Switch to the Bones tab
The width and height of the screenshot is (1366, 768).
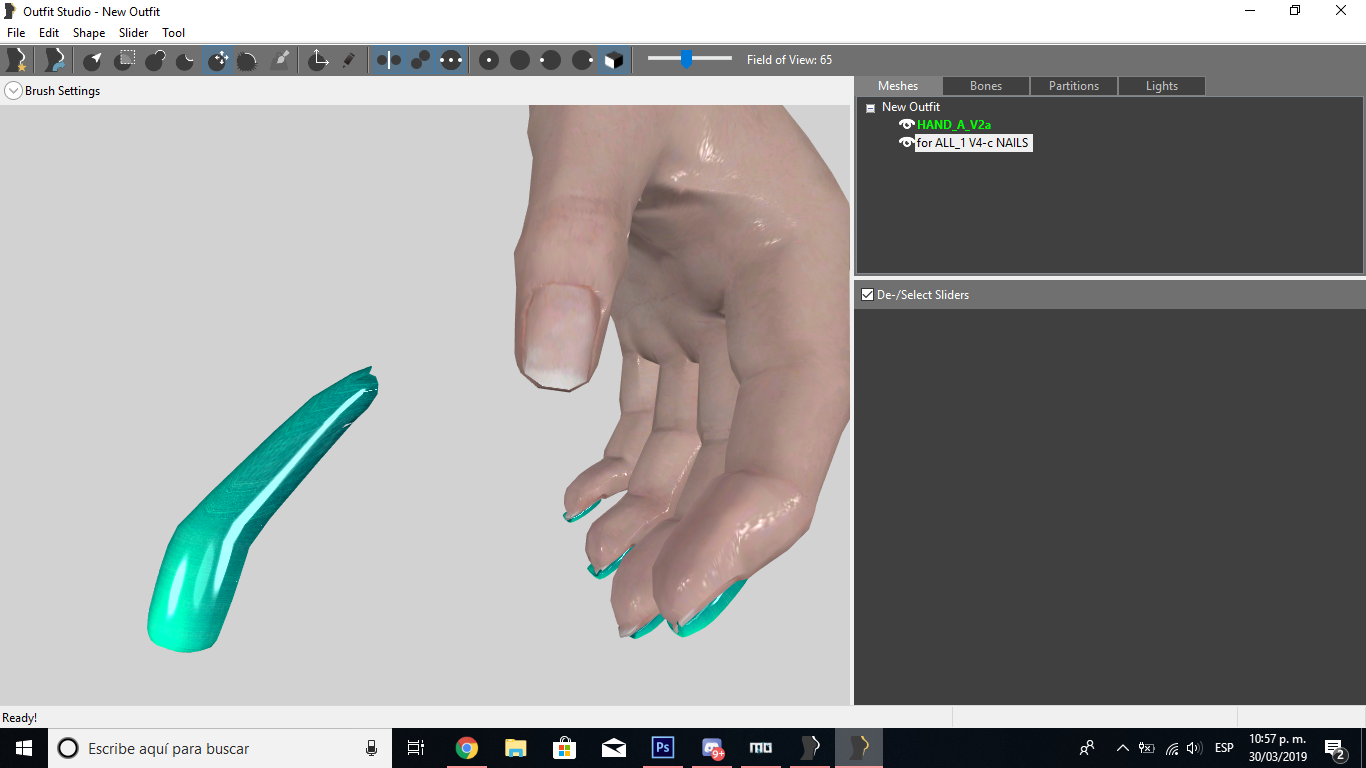986,86
